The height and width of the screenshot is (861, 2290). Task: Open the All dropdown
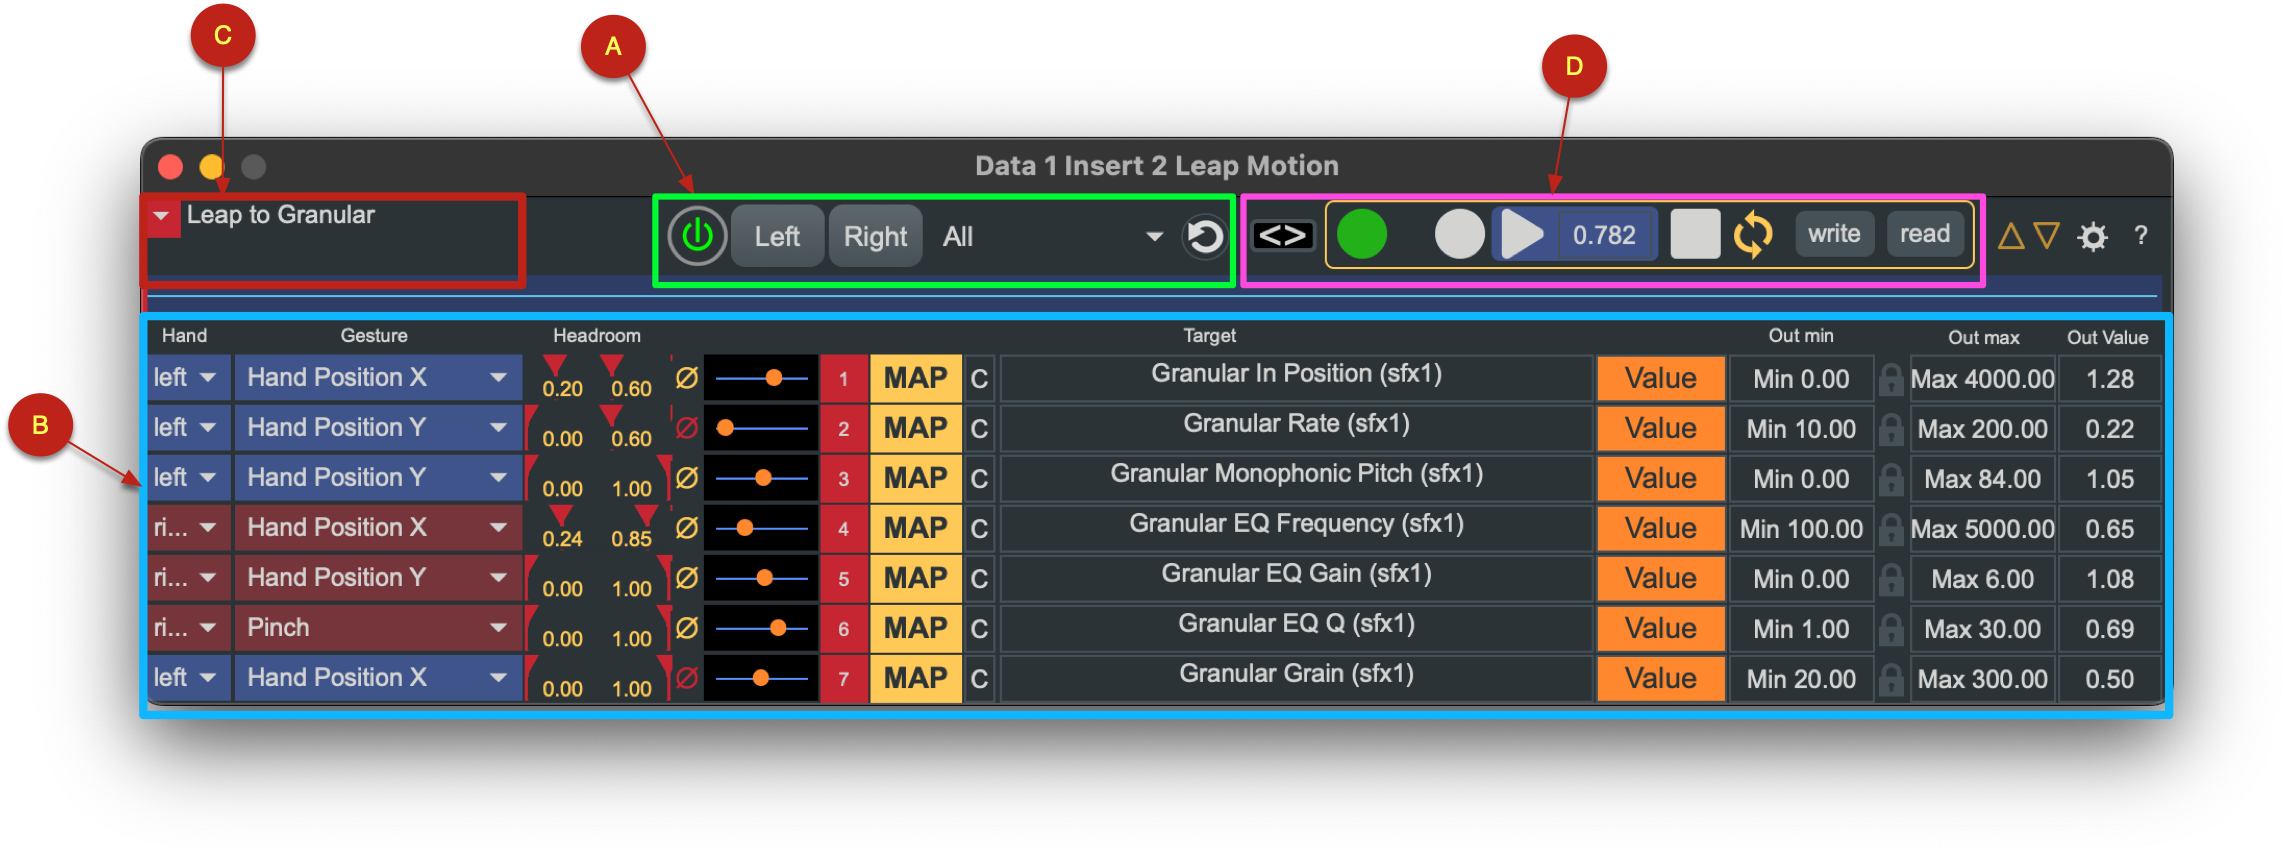click(x=1053, y=237)
